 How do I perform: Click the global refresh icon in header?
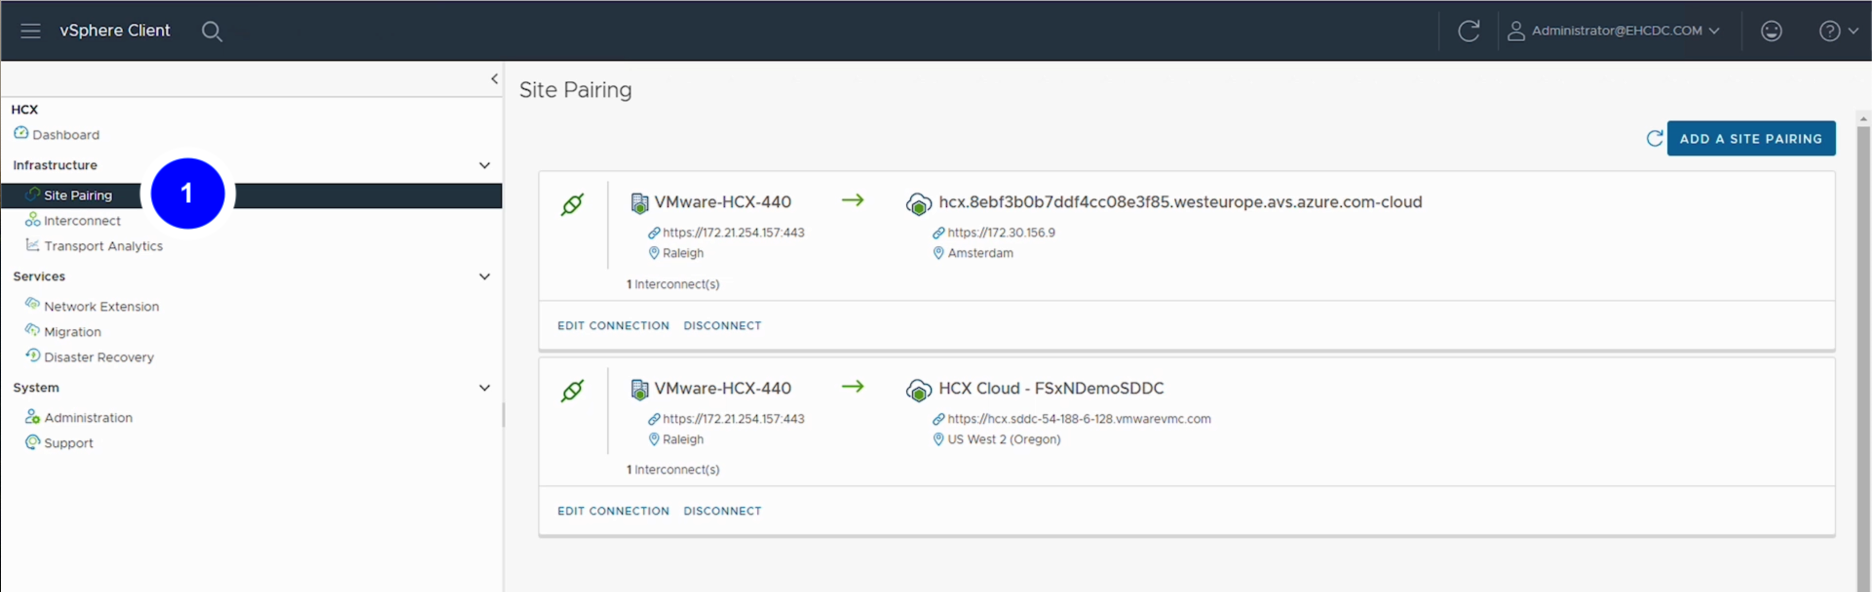coord(1468,31)
